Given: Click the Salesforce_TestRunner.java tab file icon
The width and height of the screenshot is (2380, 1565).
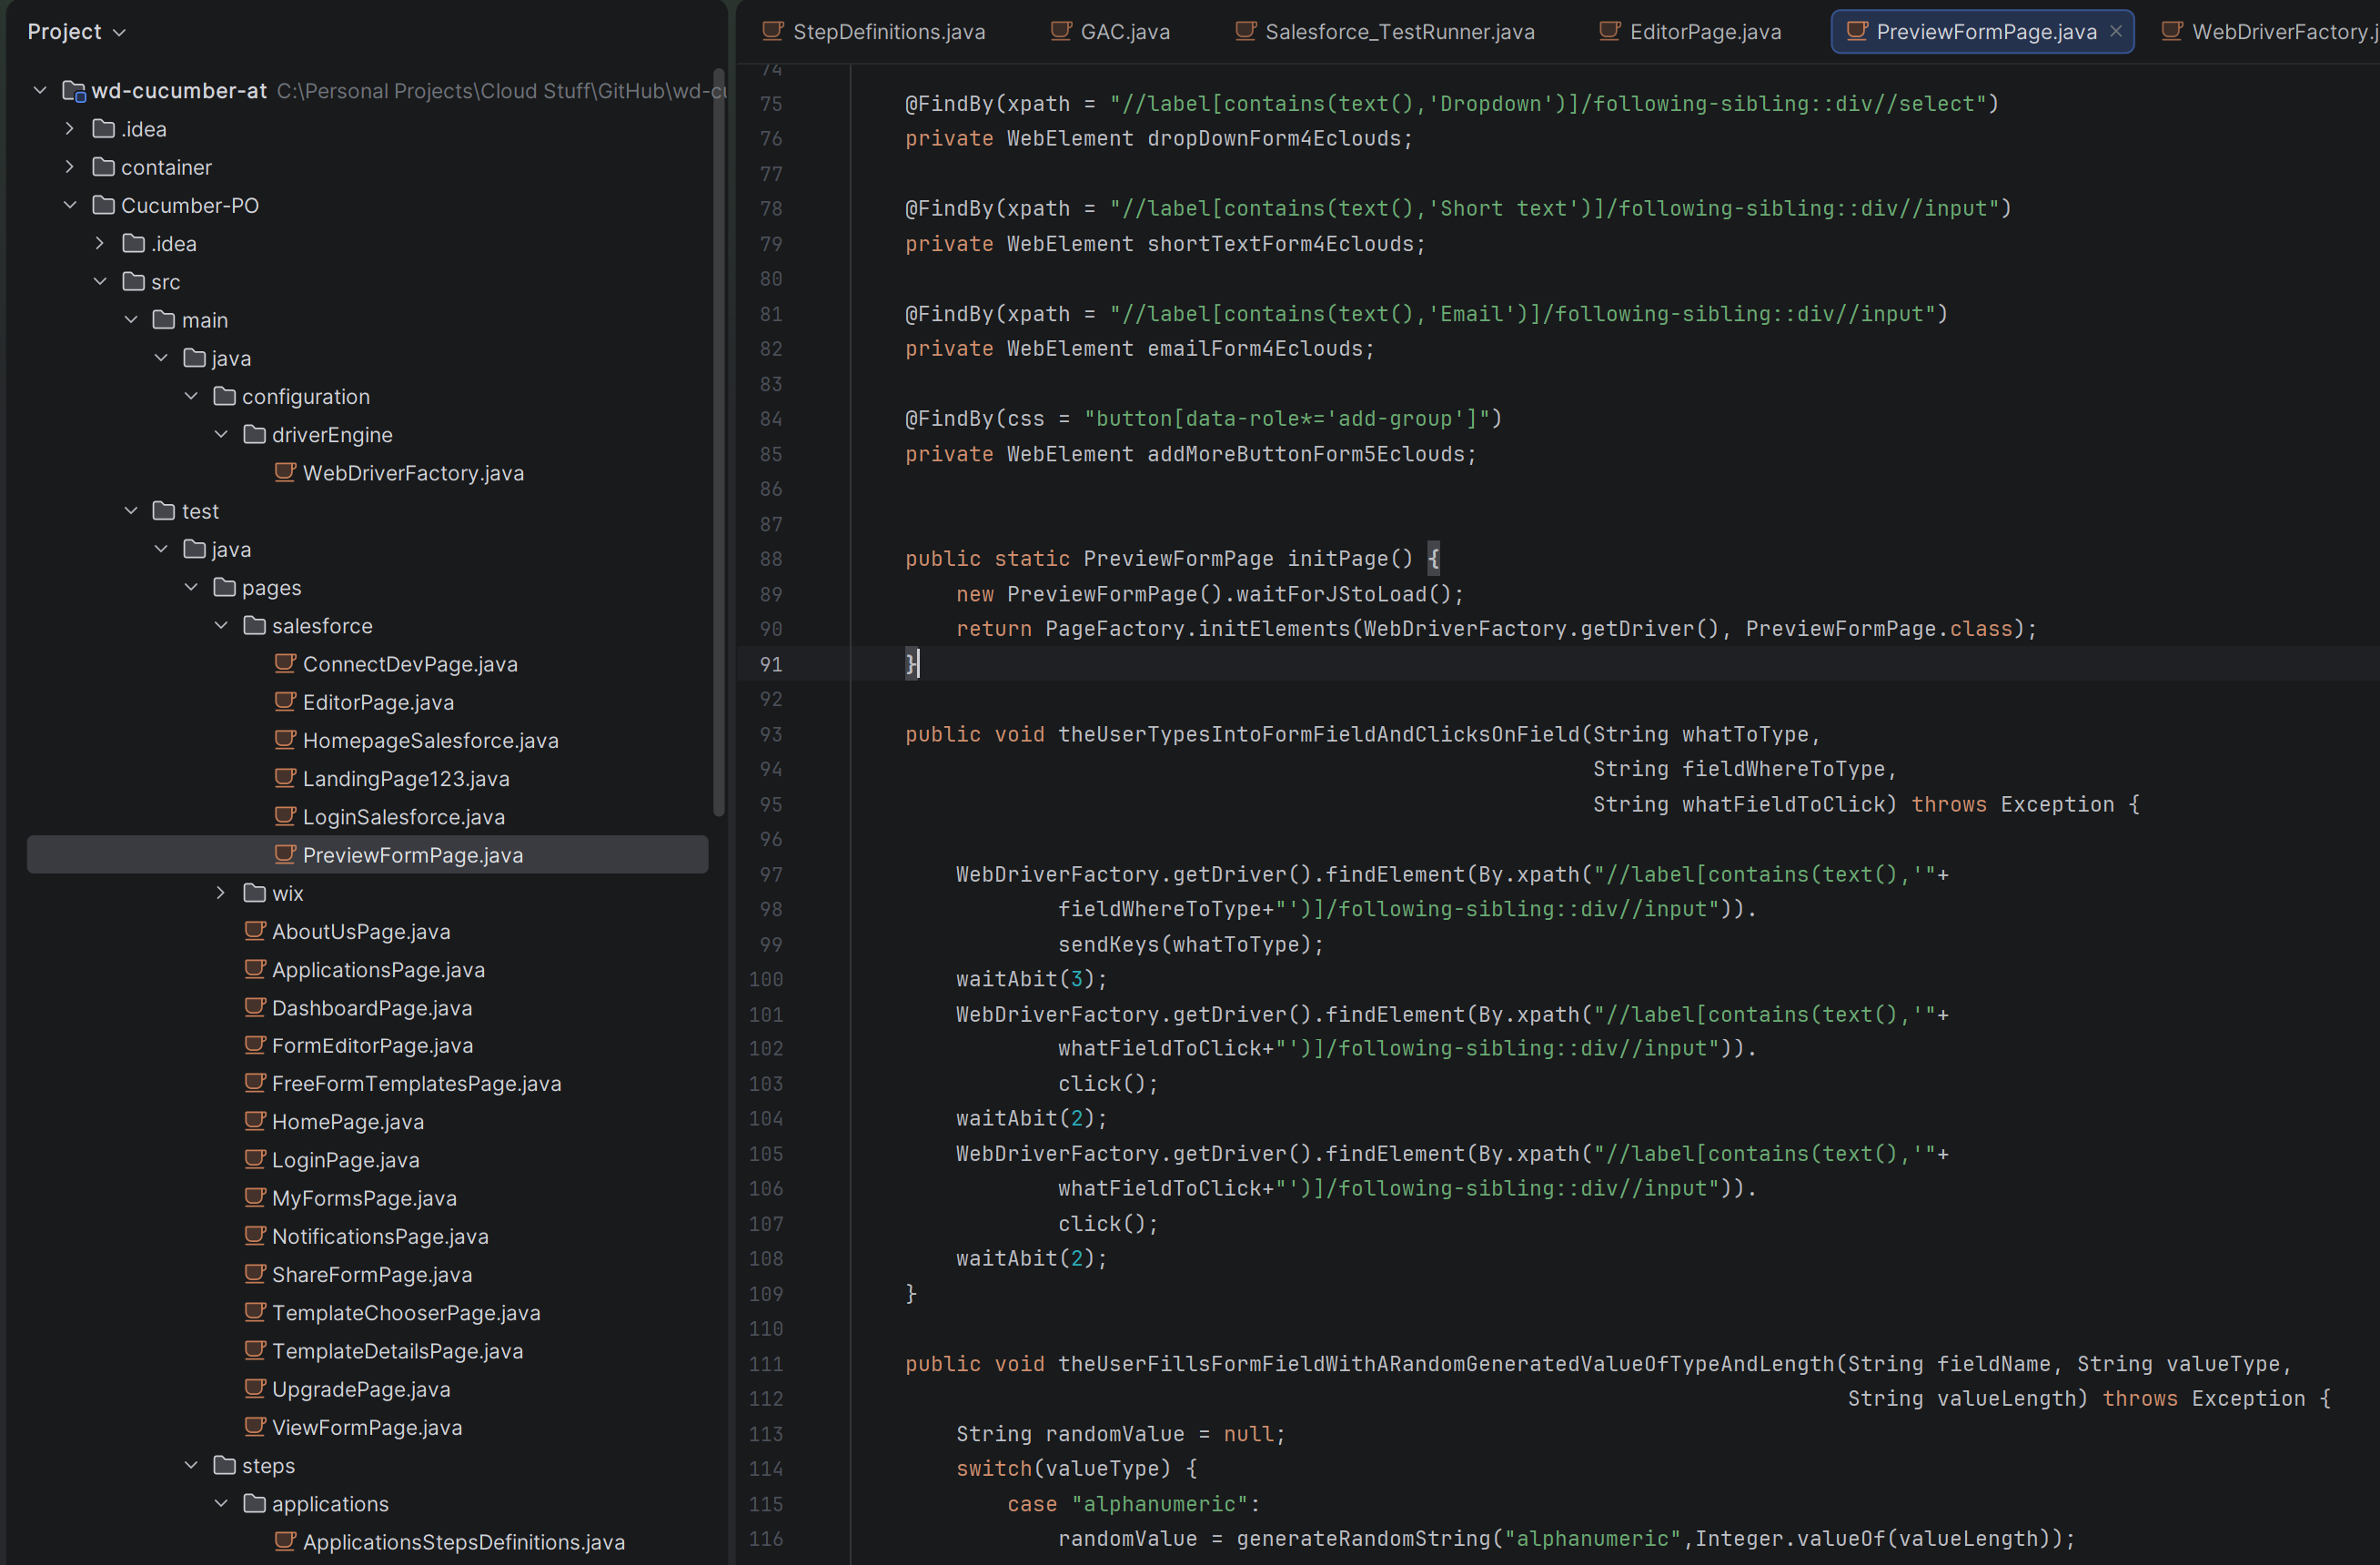Looking at the screenshot, I should (x=1246, y=31).
